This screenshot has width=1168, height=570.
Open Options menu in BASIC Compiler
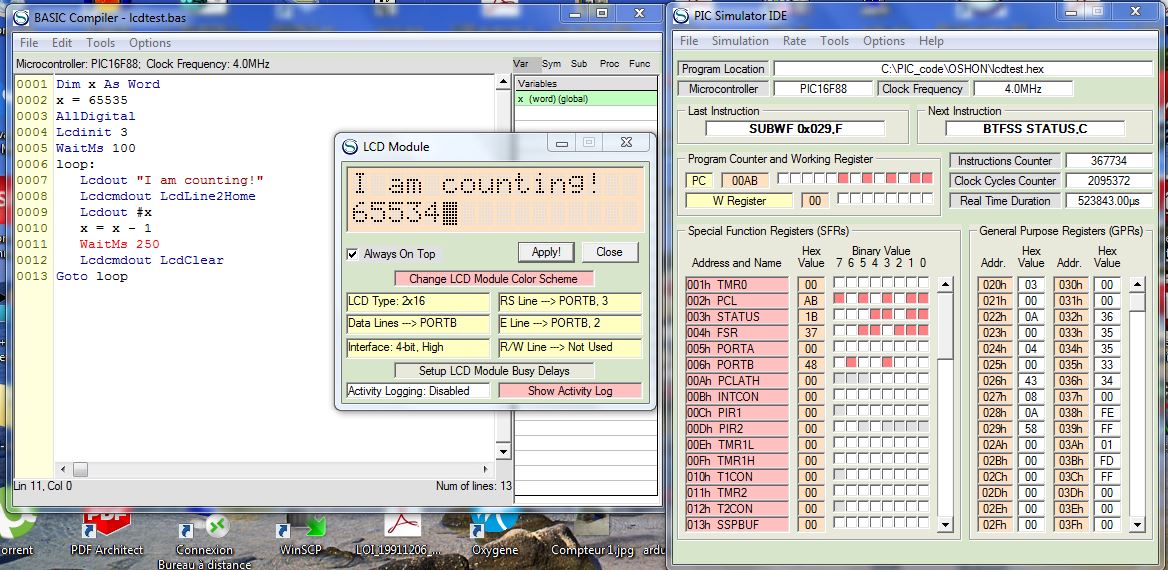click(150, 42)
